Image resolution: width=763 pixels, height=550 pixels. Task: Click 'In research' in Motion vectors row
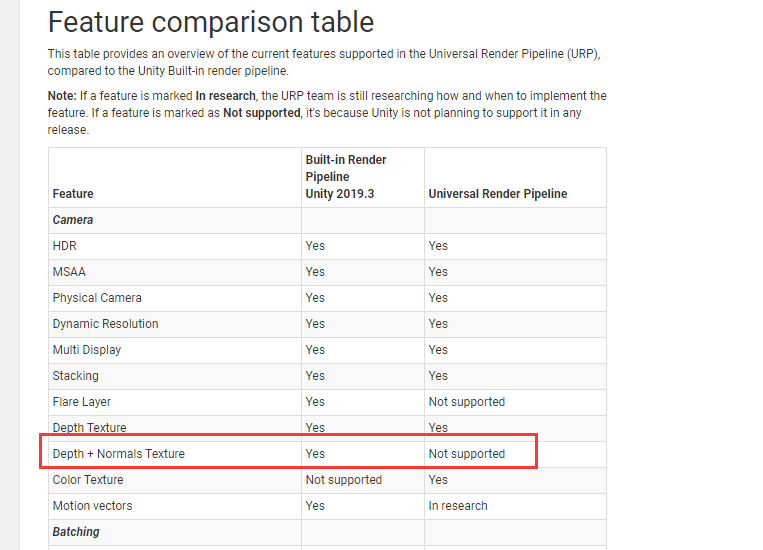[458, 506]
